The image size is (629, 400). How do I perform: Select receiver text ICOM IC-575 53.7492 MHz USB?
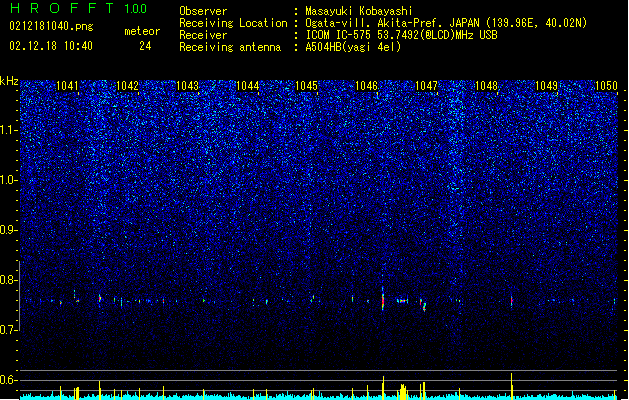point(402,35)
